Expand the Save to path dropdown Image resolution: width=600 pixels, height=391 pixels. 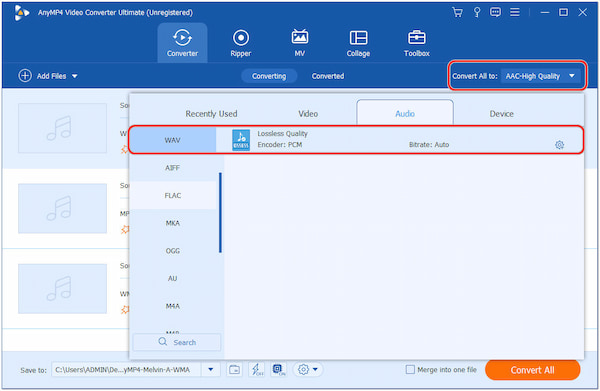(x=210, y=370)
